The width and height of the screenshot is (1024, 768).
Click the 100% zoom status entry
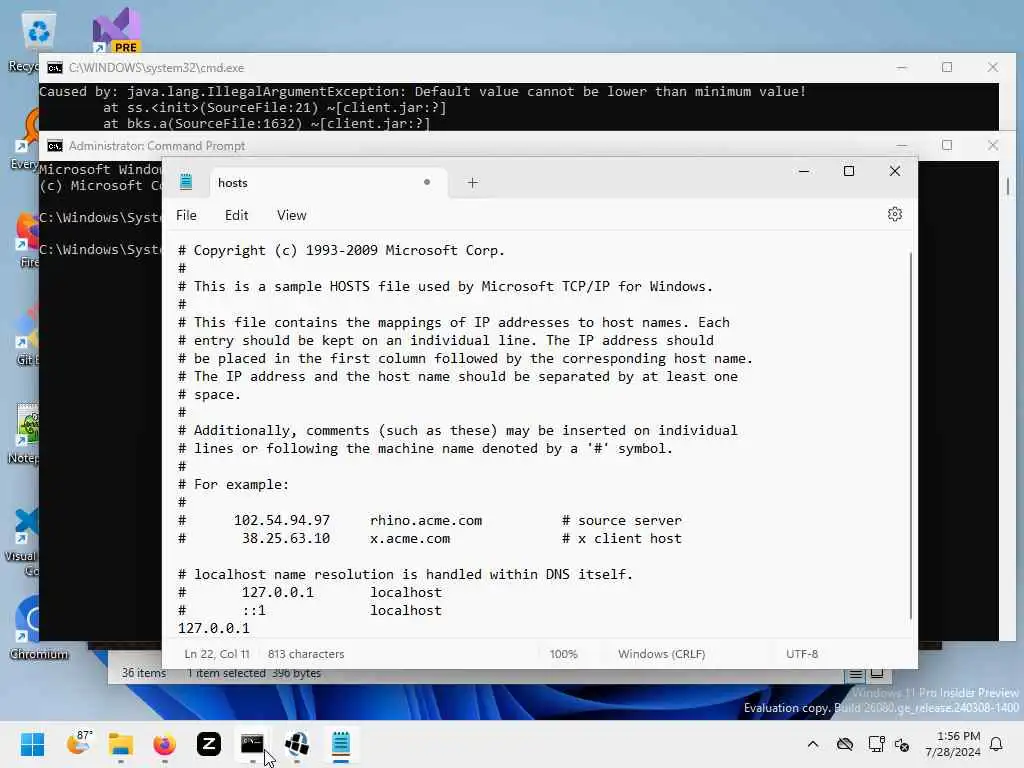[x=564, y=654]
